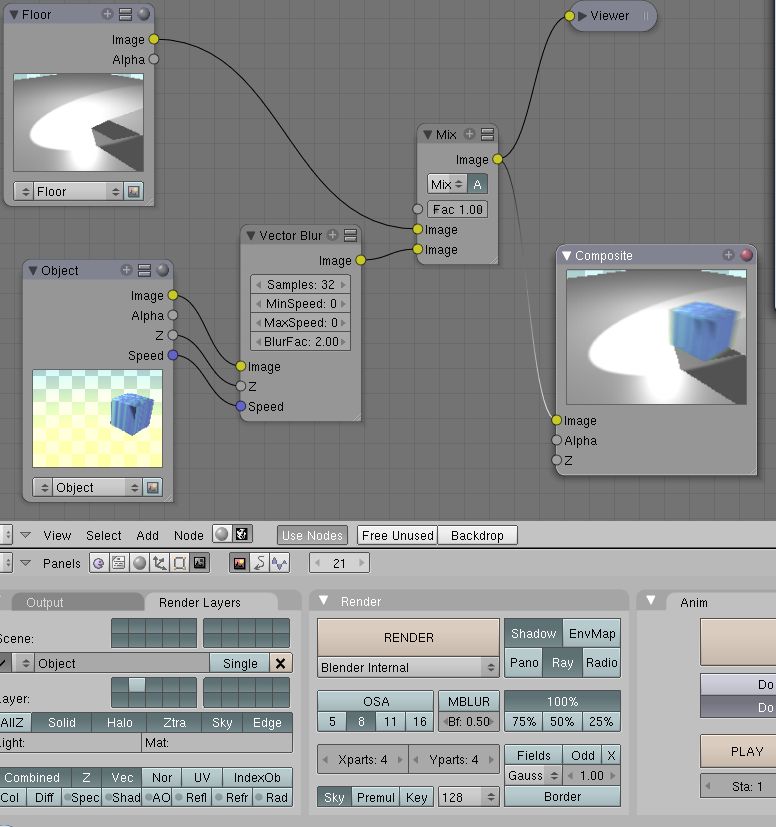Open Editing context square icon
This screenshot has height=827, width=776.
click(179, 563)
